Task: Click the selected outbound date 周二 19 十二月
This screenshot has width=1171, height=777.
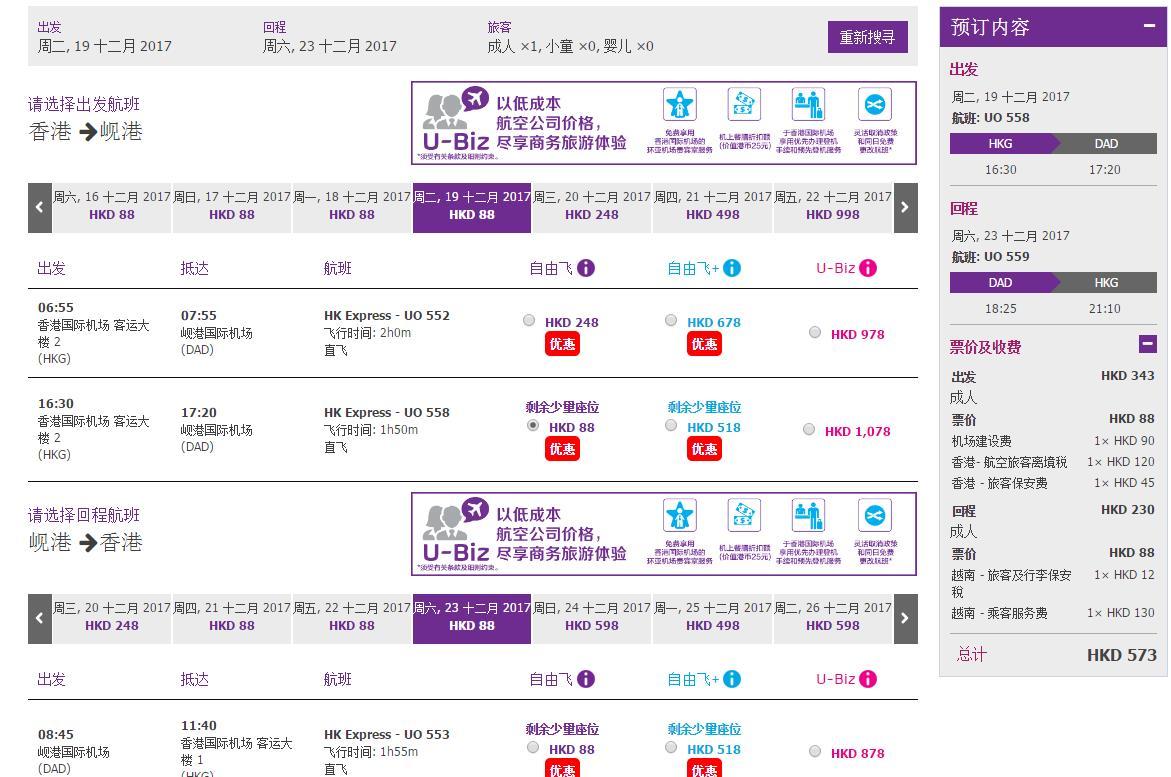Action: (472, 208)
